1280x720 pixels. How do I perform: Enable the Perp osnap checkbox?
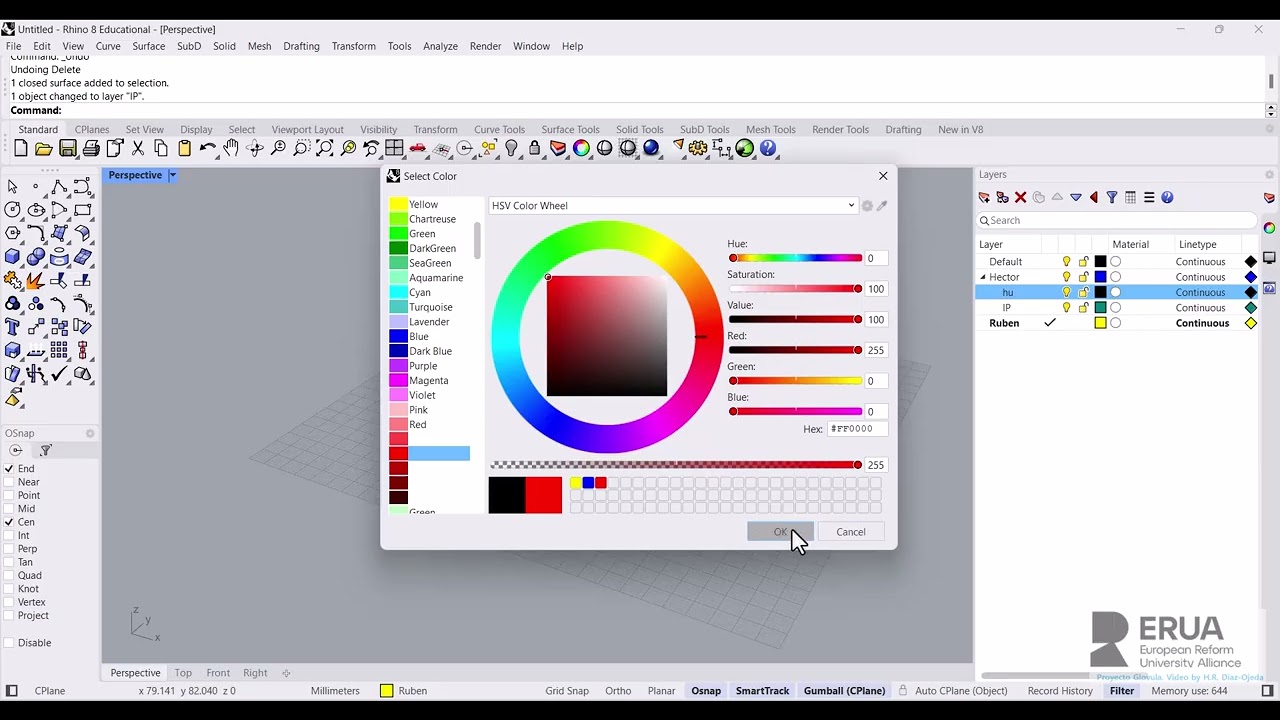point(9,549)
